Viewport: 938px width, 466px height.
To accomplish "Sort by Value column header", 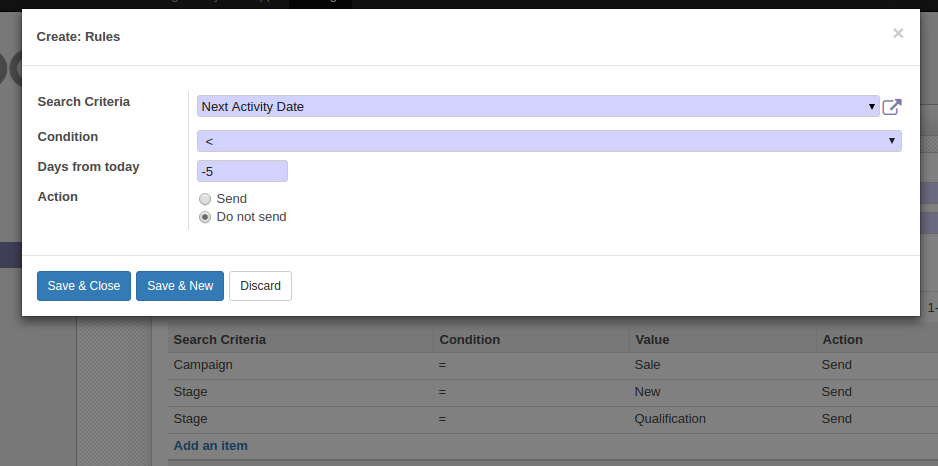I will tap(652, 340).
